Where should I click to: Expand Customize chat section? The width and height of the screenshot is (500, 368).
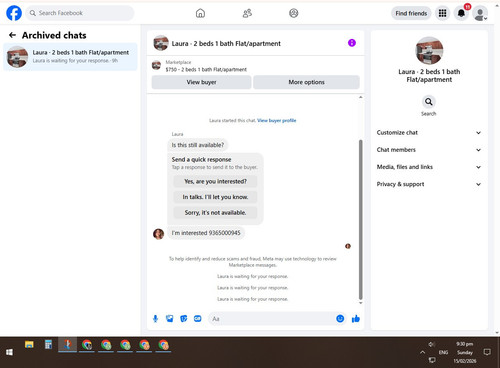[429, 133]
